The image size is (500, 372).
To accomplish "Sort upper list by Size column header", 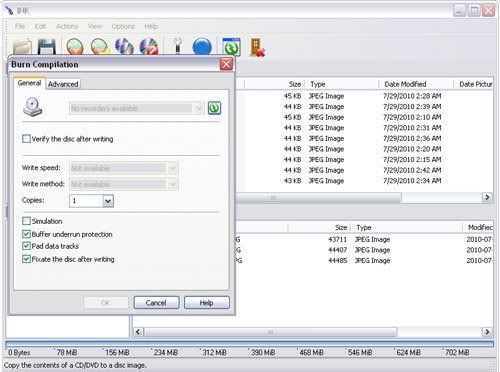I will point(274,84).
